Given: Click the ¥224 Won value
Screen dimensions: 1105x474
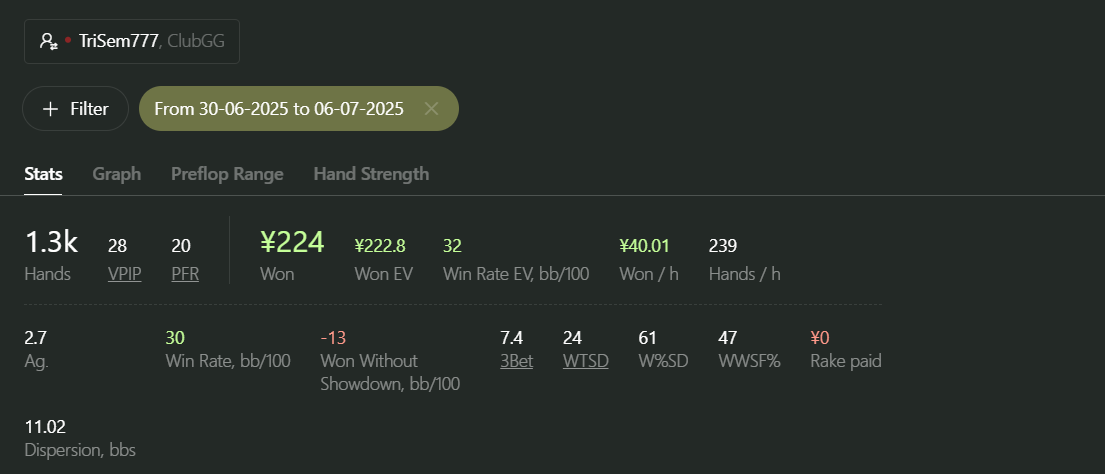Looking at the screenshot, I should (x=292, y=243).
